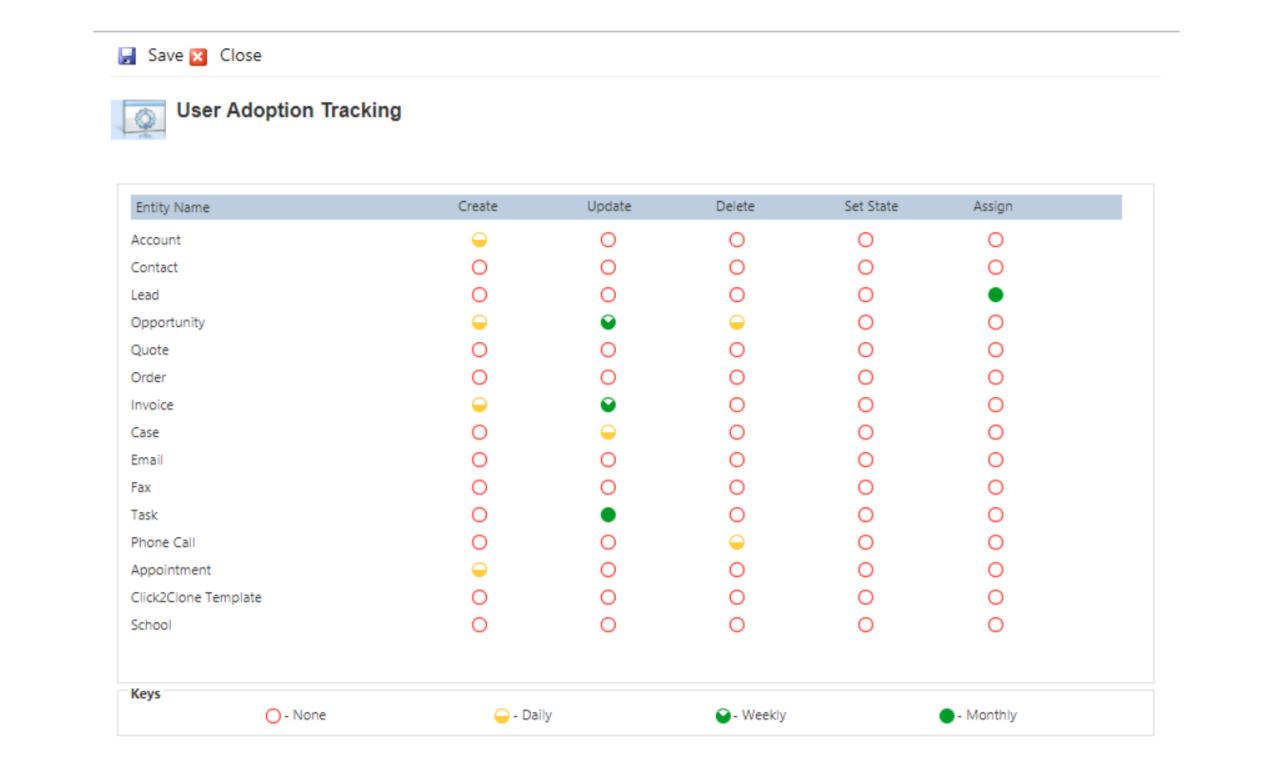Click the Close button label
This screenshot has width=1282, height=775.
[241, 56]
